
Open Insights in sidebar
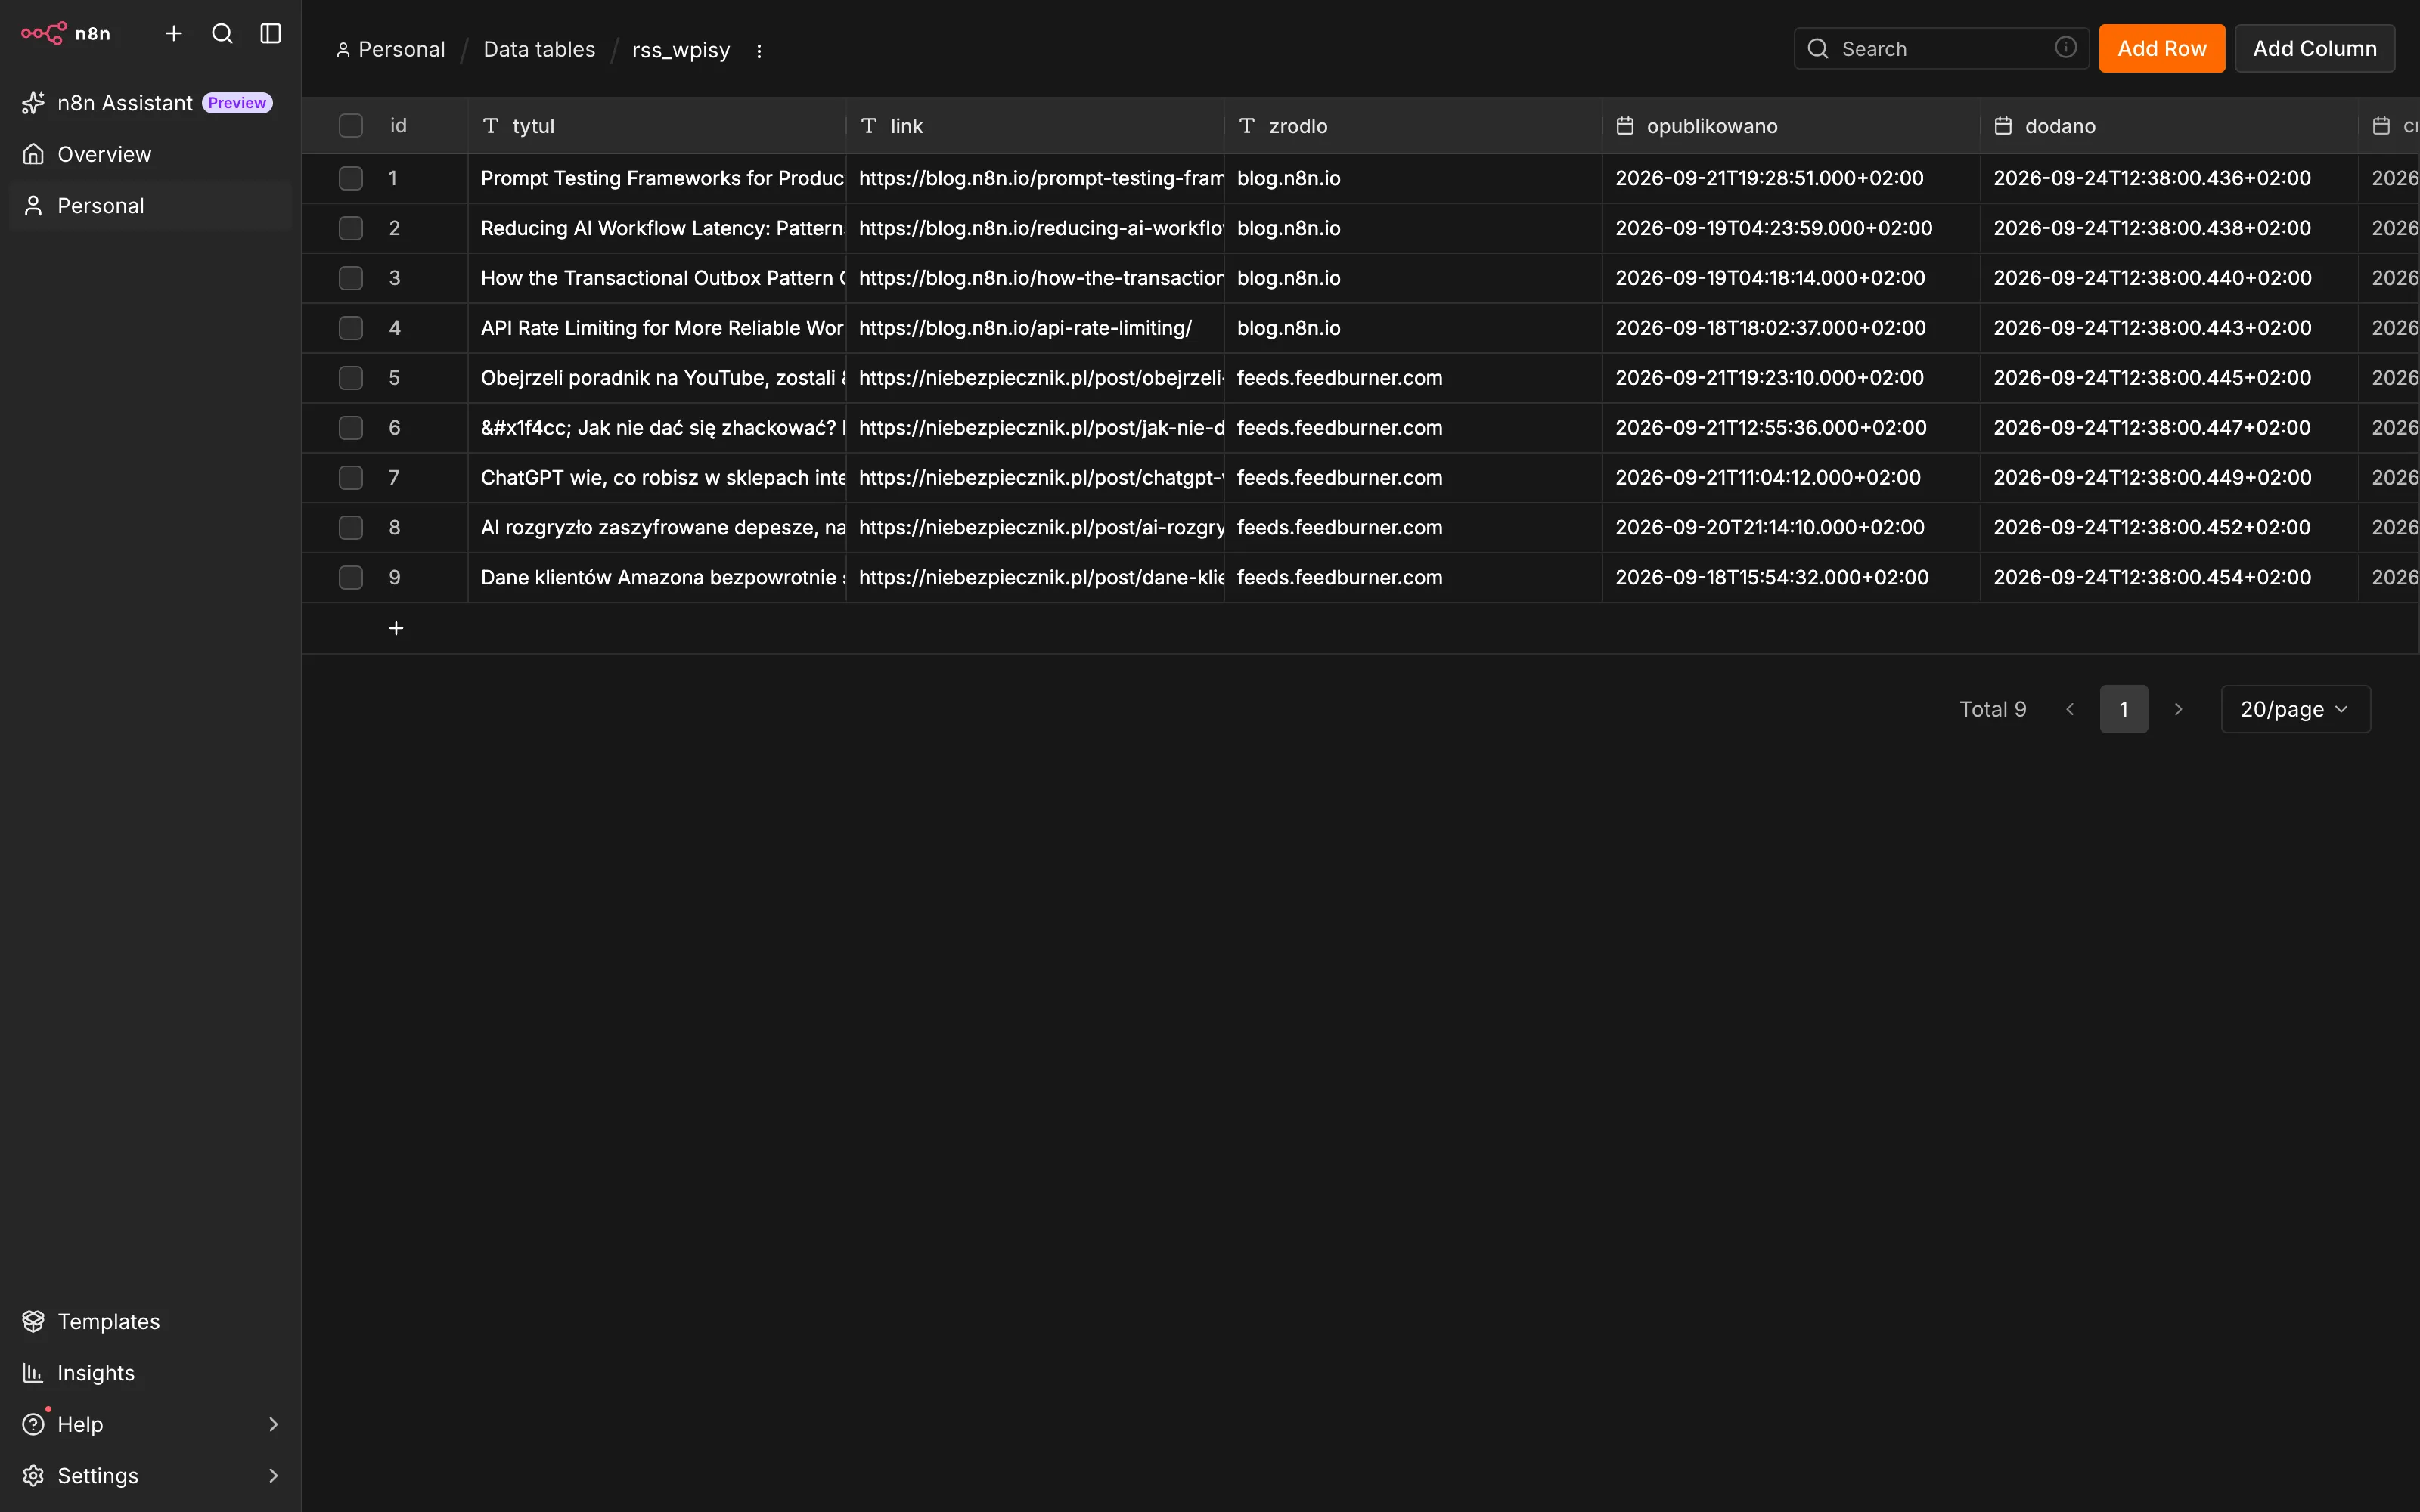[x=151, y=1373]
